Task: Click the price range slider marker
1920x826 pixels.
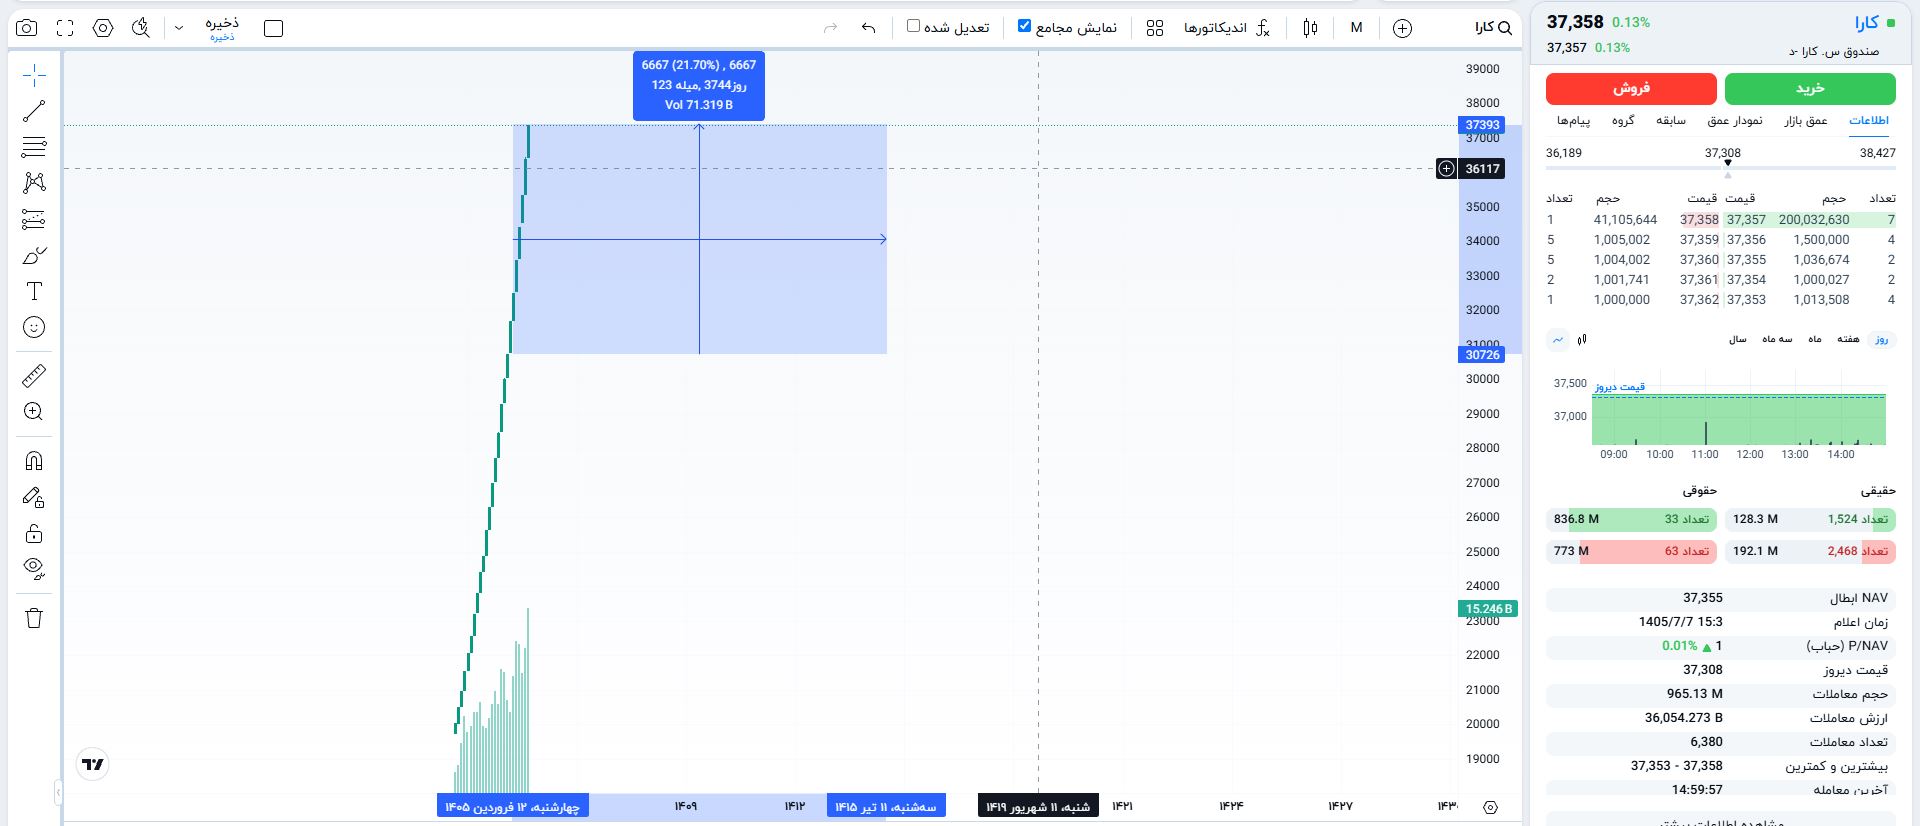Action: coord(1727,163)
